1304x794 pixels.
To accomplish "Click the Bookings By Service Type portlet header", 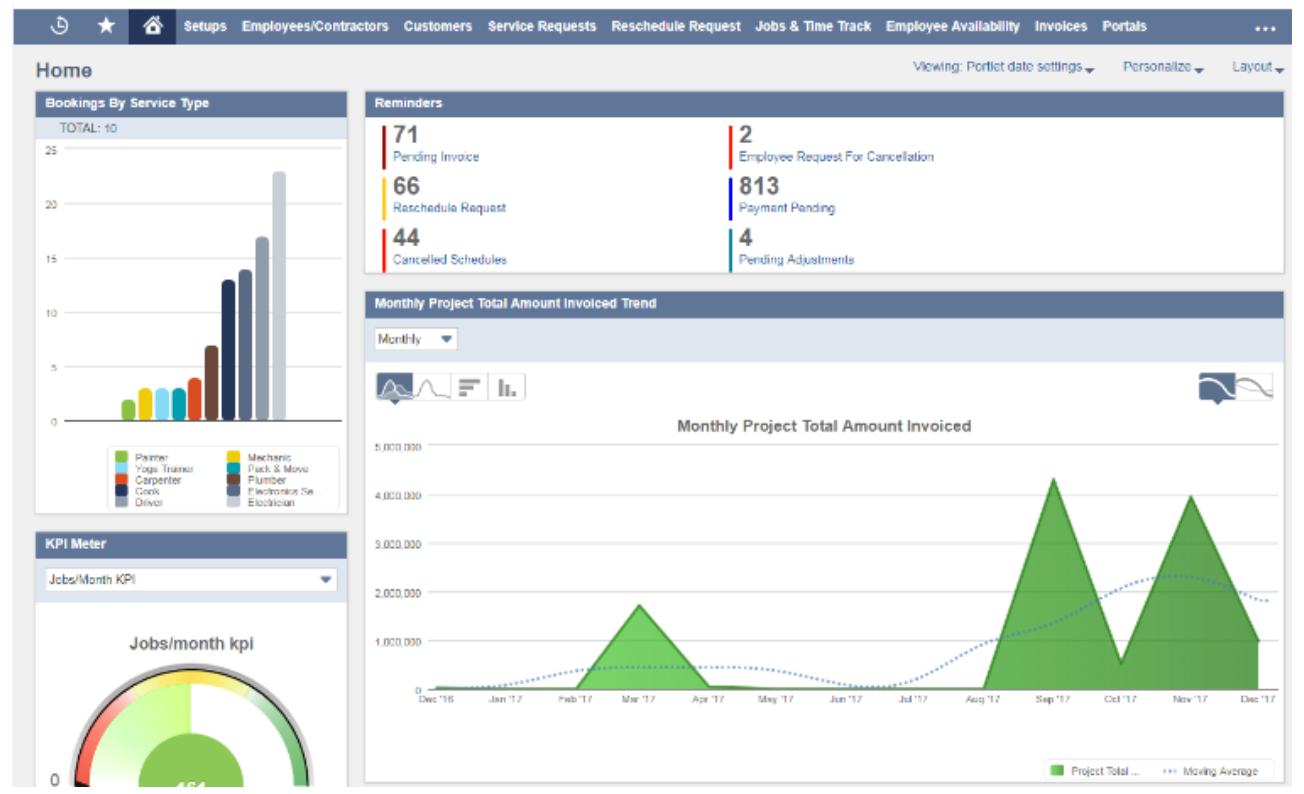I will pos(191,103).
